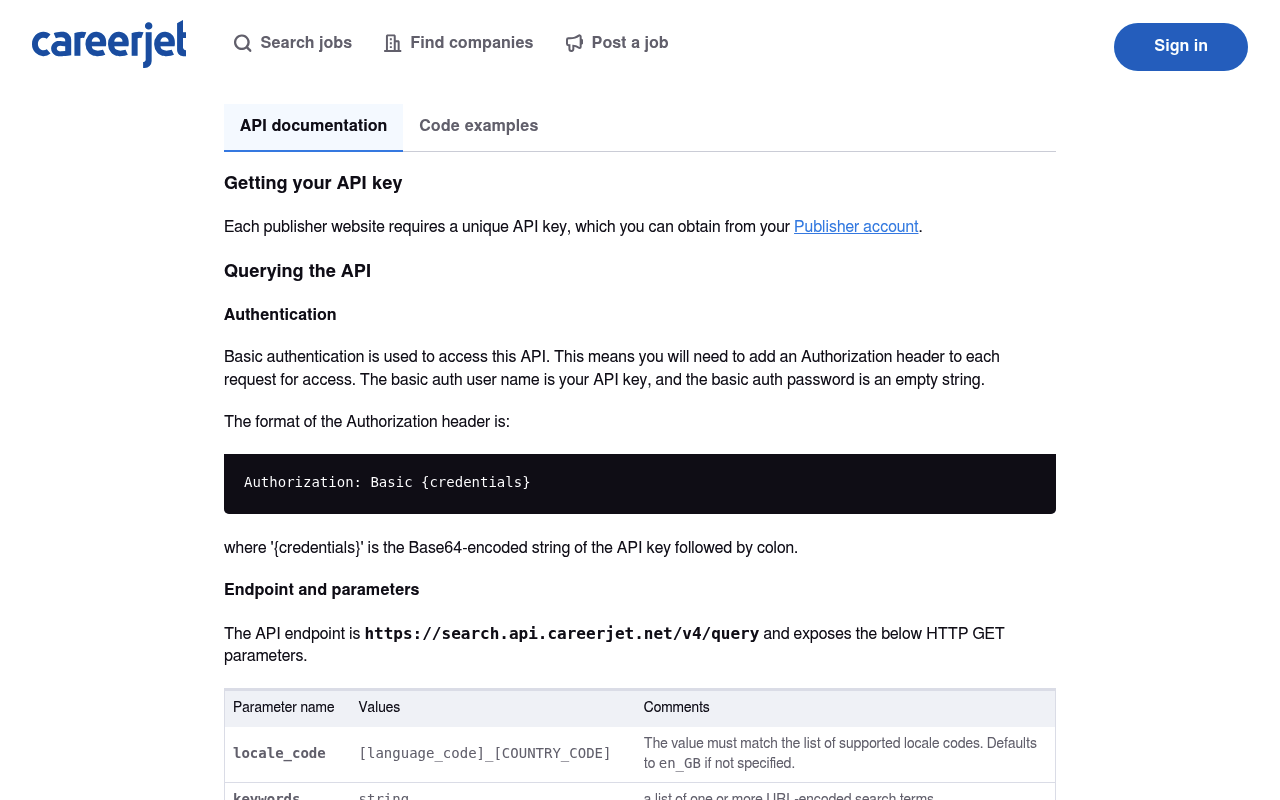1280x800 pixels.
Task: Click the careerjet logo
Action: (109, 44)
